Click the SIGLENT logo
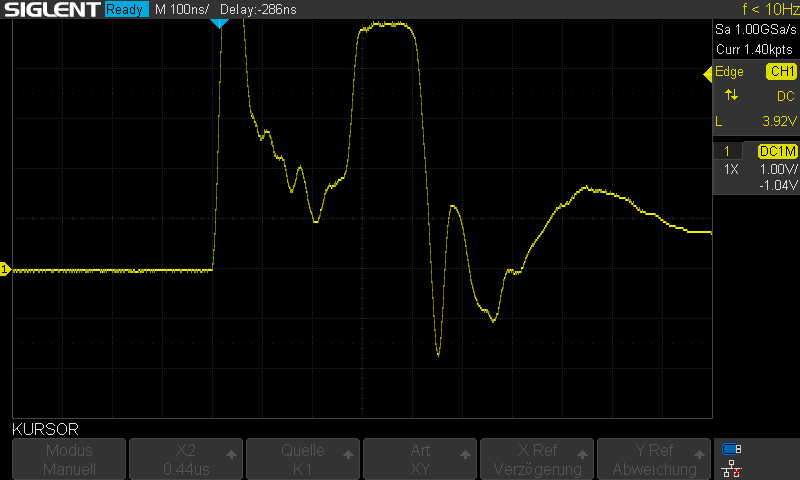 click(52, 9)
